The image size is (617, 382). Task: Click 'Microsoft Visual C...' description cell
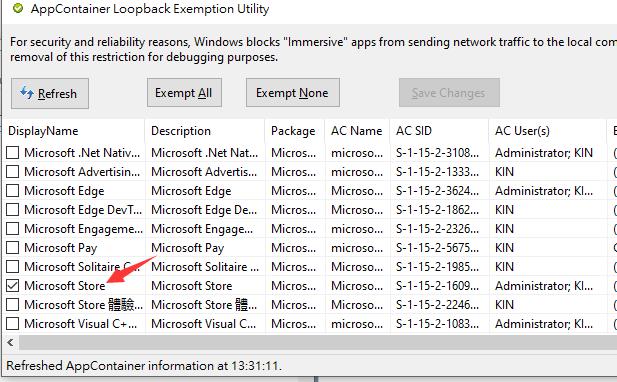coord(204,324)
